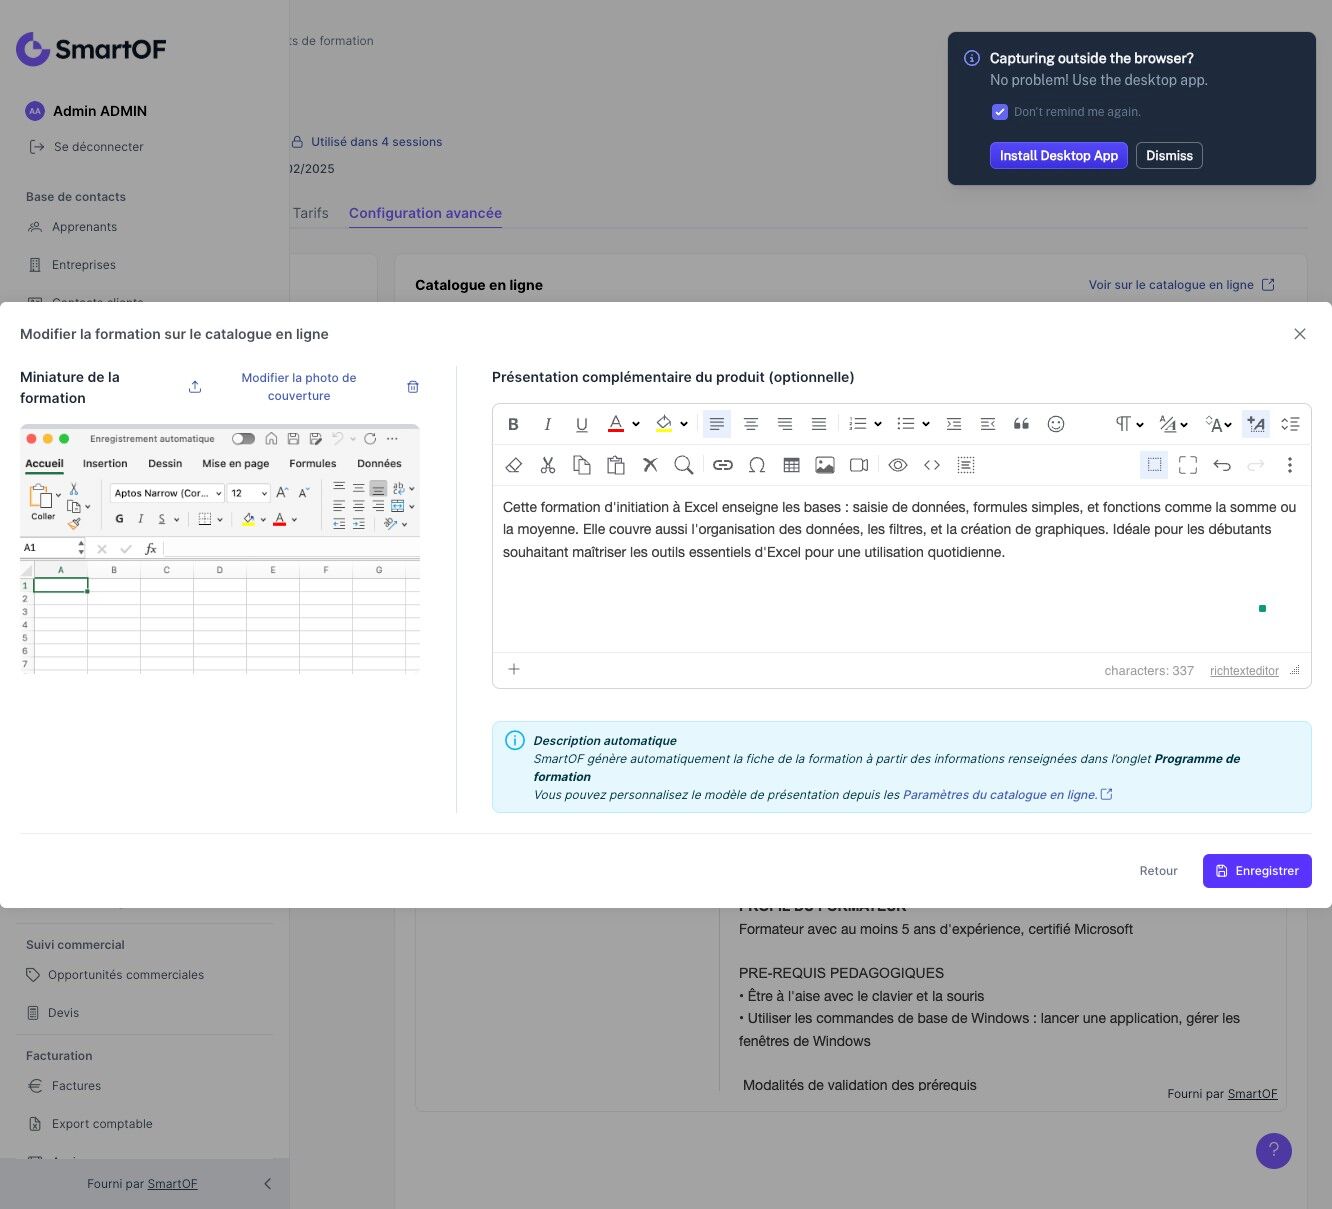The width and height of the screenshot is (1332, 1209).
Task: Go to Opportunités commerciales
Action: pyautogui.click(x=125, y=975)
